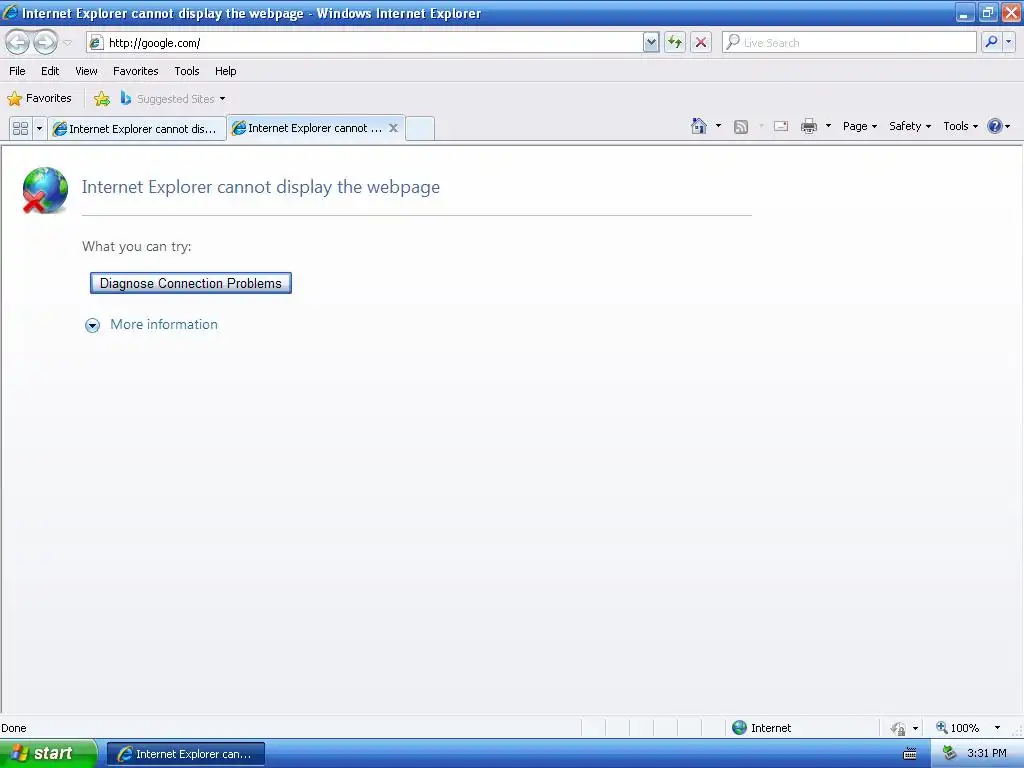Expand More information arrow icon
The width and height of the screenshot is (1024, 768).
(x=93, y=325)
